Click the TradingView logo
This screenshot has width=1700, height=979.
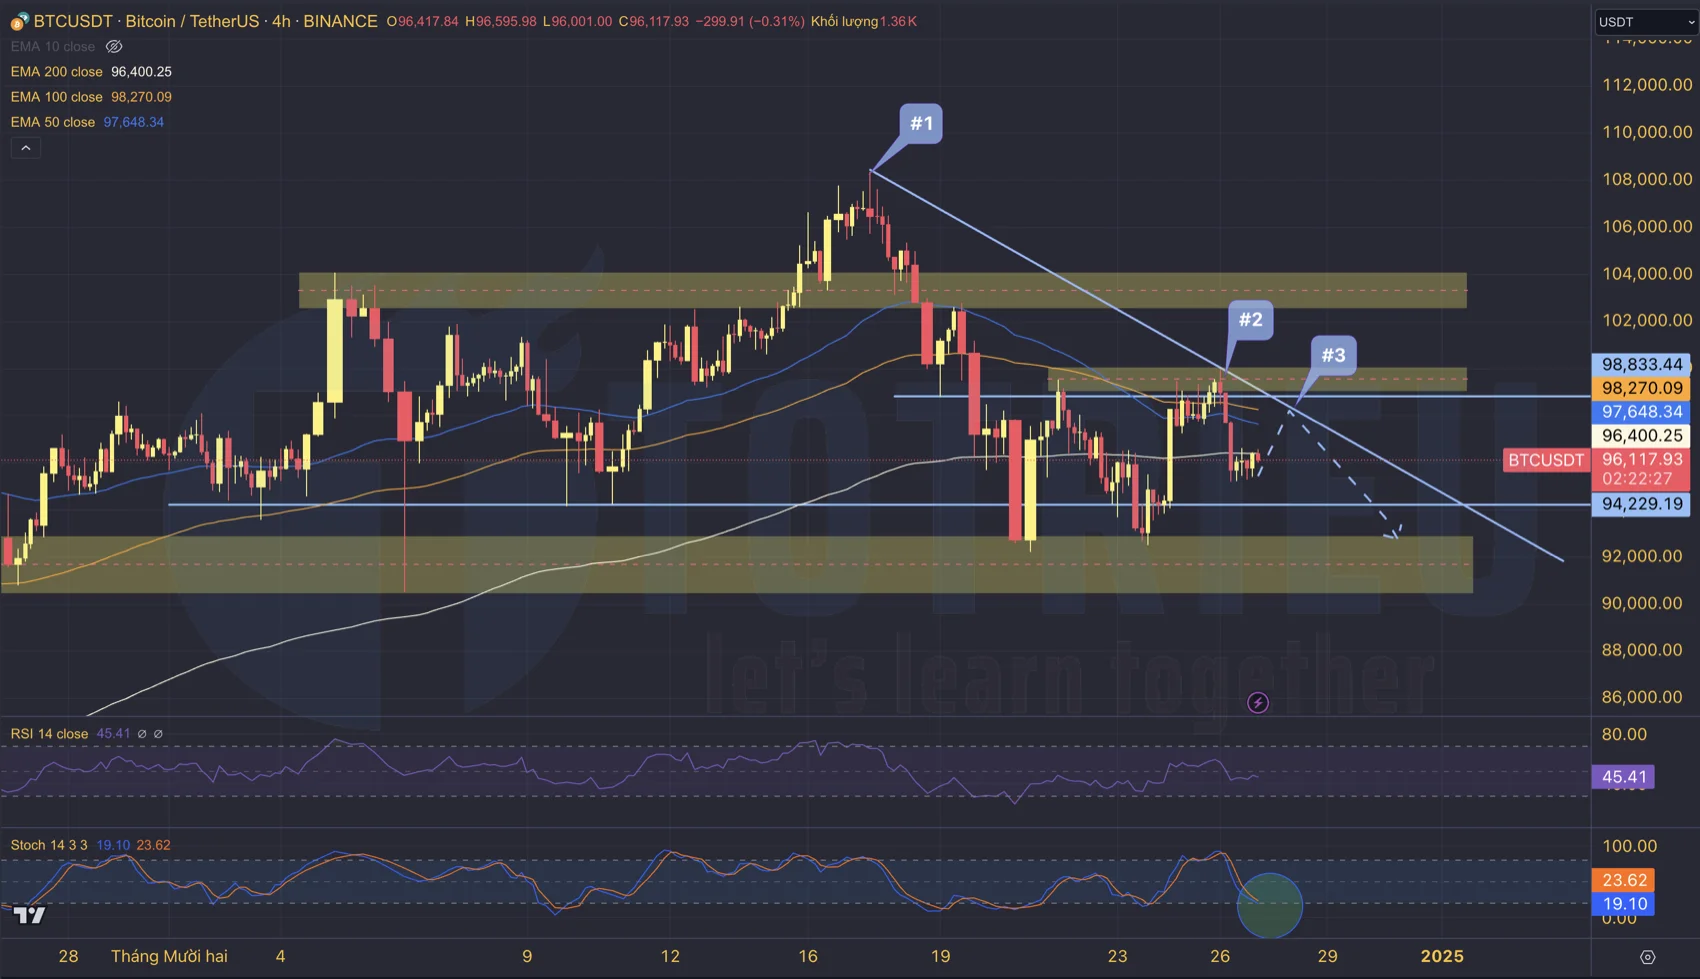click(x=29, y=914)
